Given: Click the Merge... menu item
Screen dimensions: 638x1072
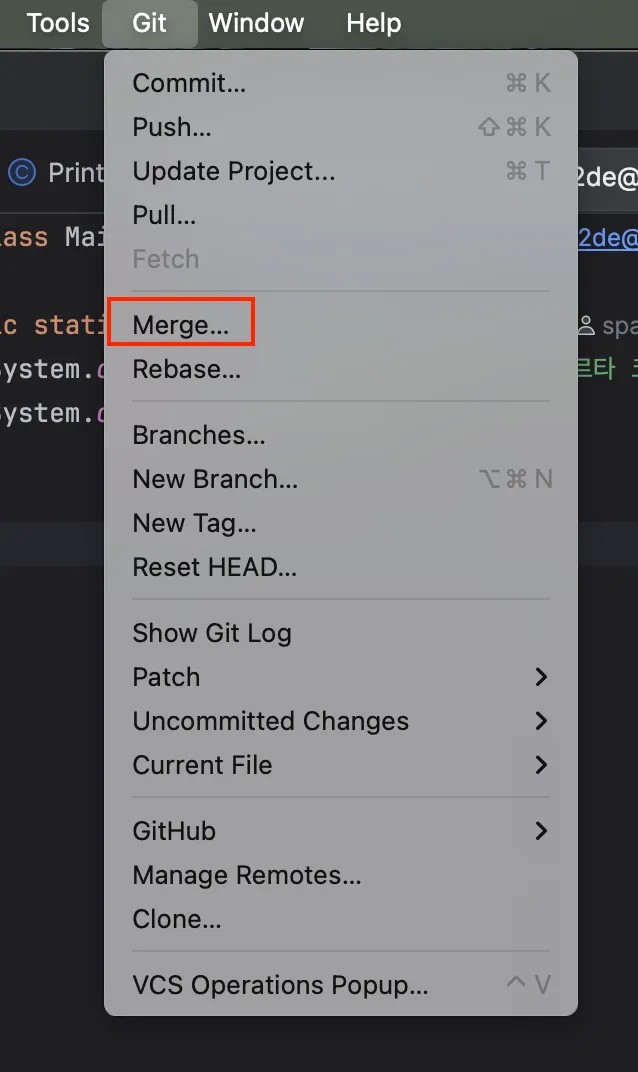Looking at the screenshot, I should pyautogui.click(x=181, y=325).
